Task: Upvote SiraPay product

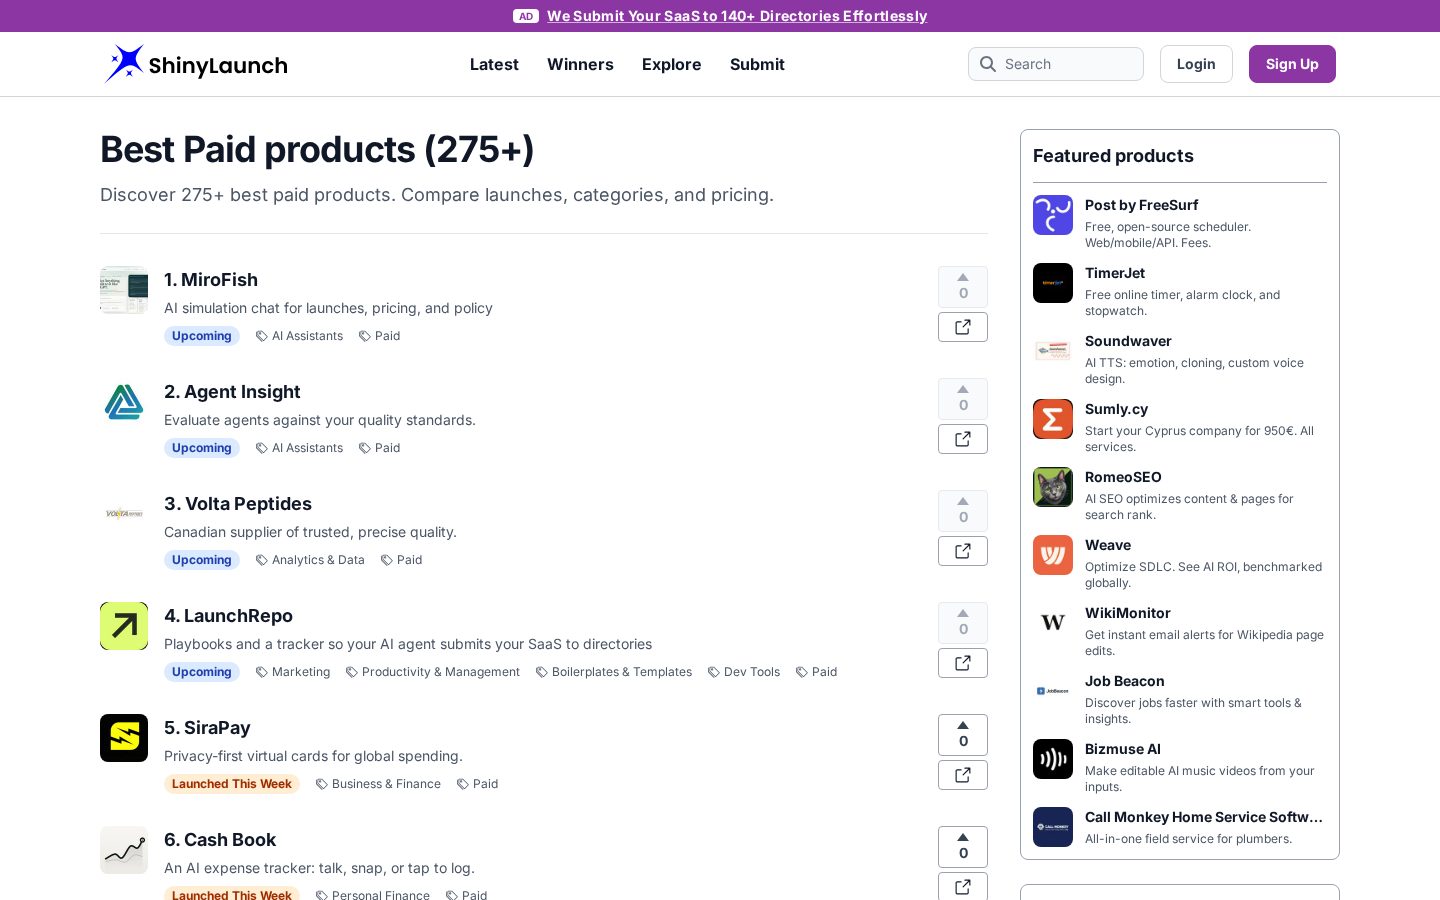Action: (x=963, y=735)
